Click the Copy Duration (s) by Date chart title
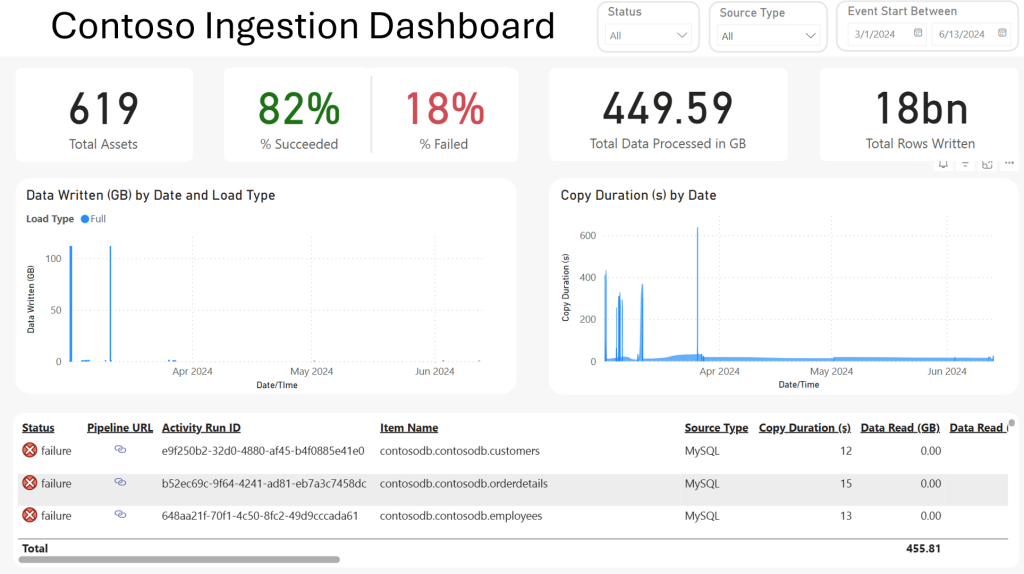Image resolution: width=1024 pixels, height=574 pixels. [638, 195]
